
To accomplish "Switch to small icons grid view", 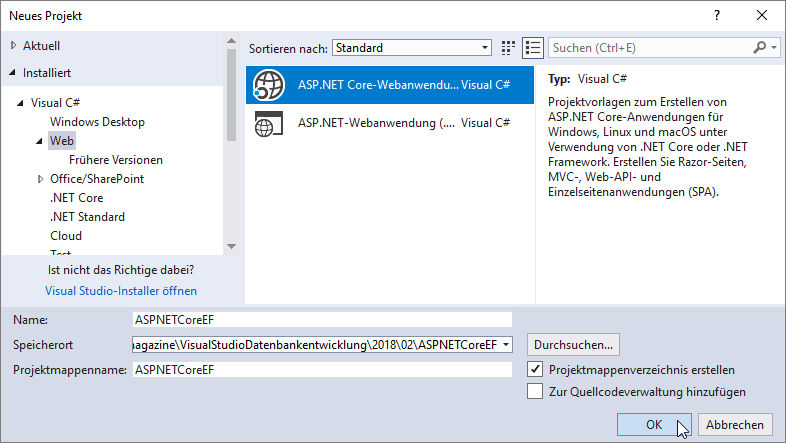I will point(508,48).
